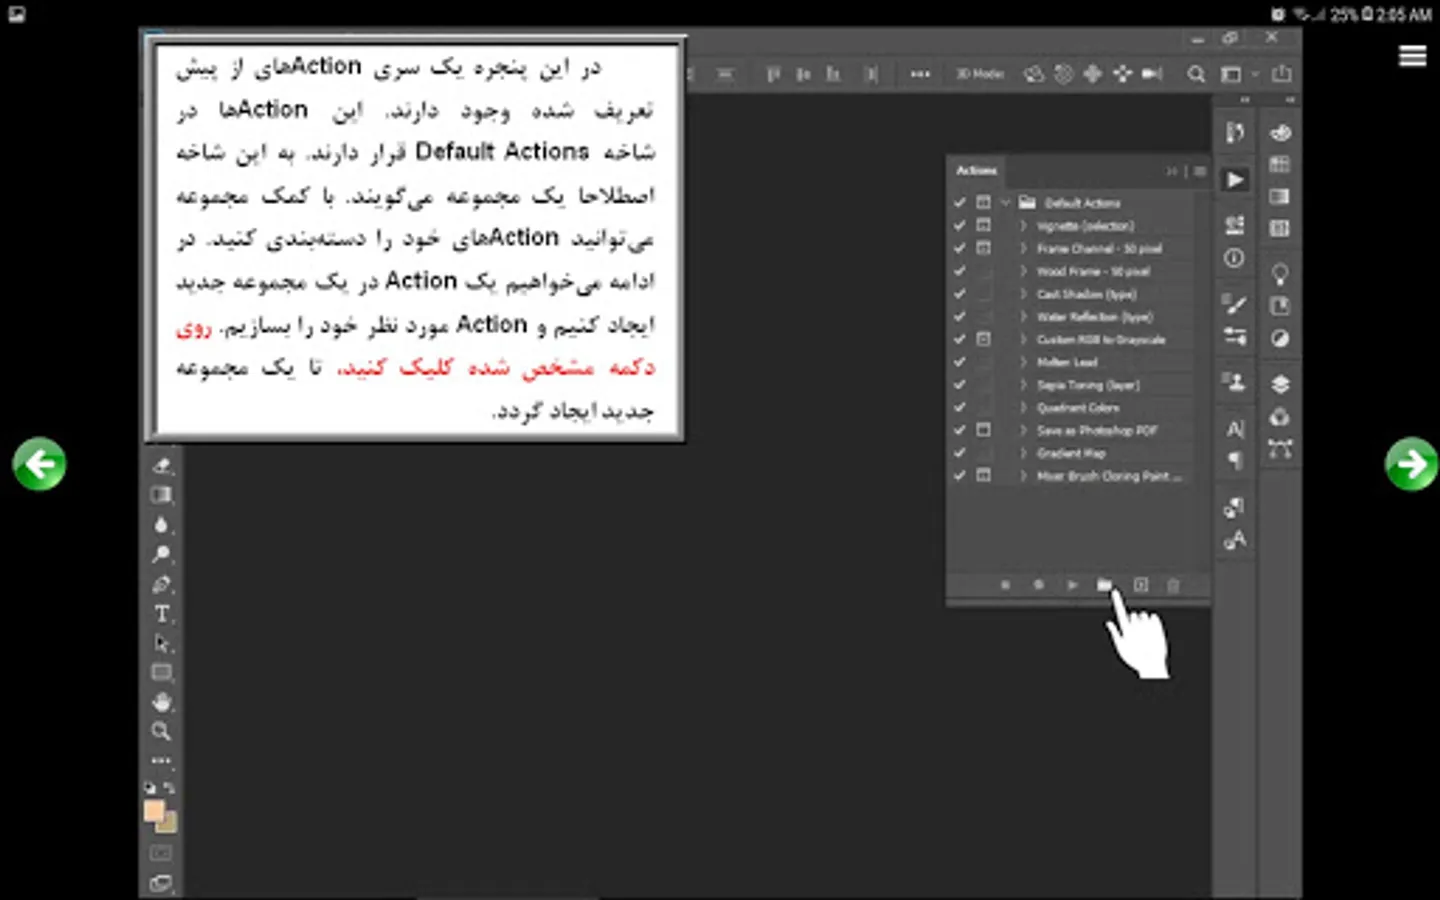Open the Learn lightbulb panel icon
This screenshot has height=900, width=1440.
point(1280,274)
